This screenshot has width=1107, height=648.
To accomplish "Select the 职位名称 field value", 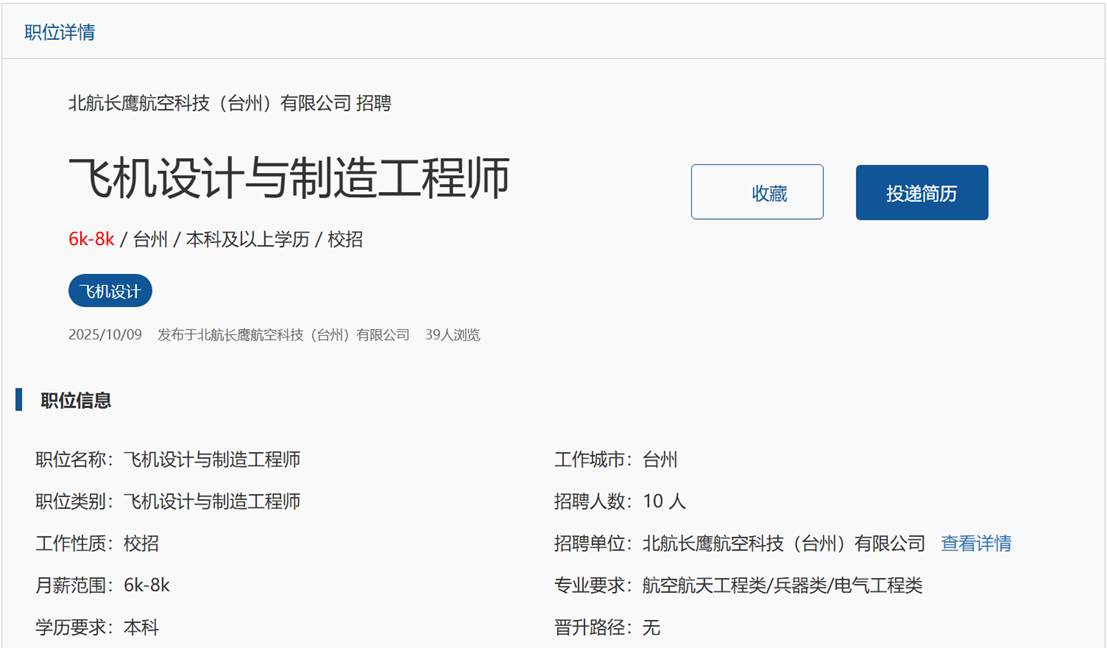I will point(212,460).
